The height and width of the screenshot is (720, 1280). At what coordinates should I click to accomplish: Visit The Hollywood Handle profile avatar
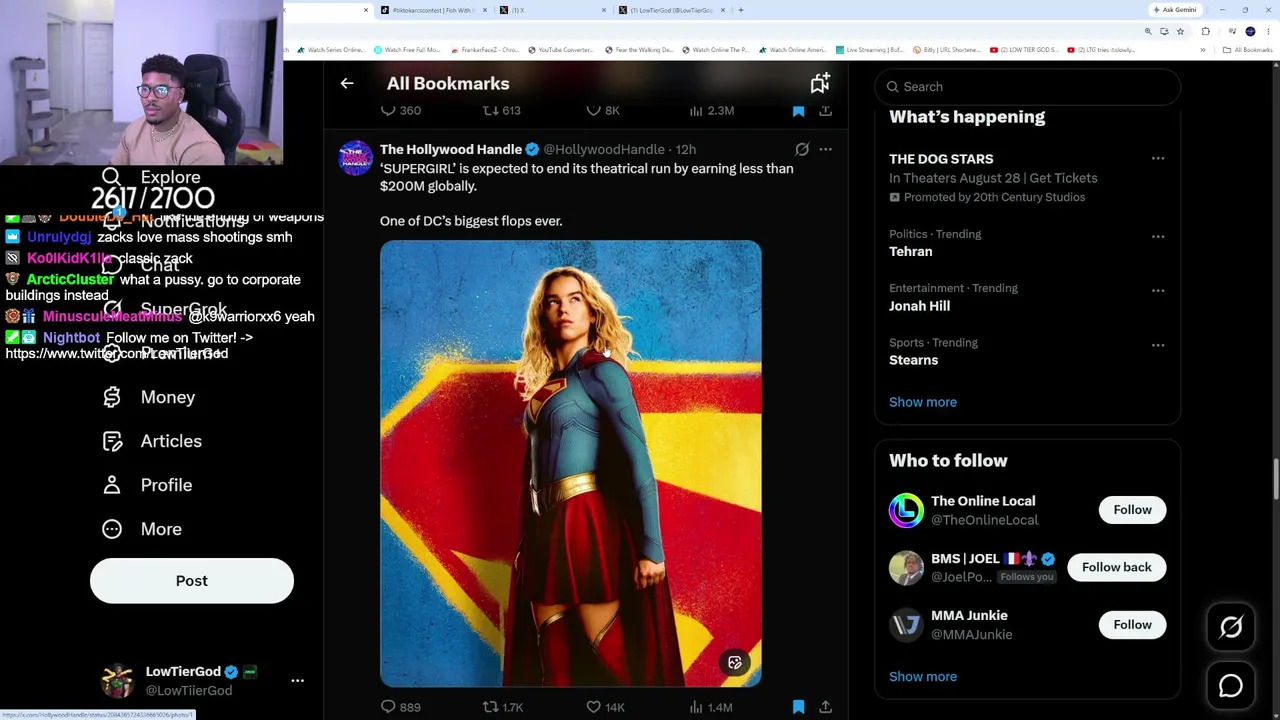click(355, 158)
